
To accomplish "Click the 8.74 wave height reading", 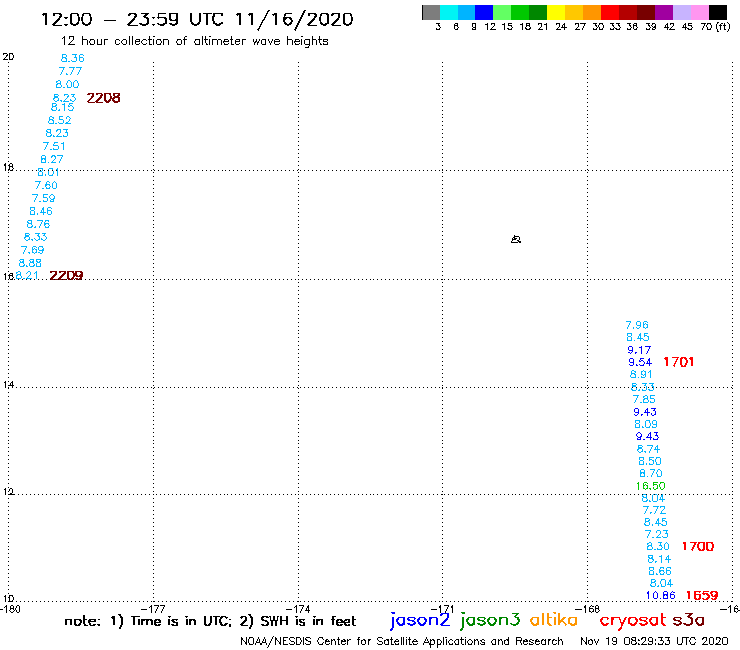I will click(648, 449).
